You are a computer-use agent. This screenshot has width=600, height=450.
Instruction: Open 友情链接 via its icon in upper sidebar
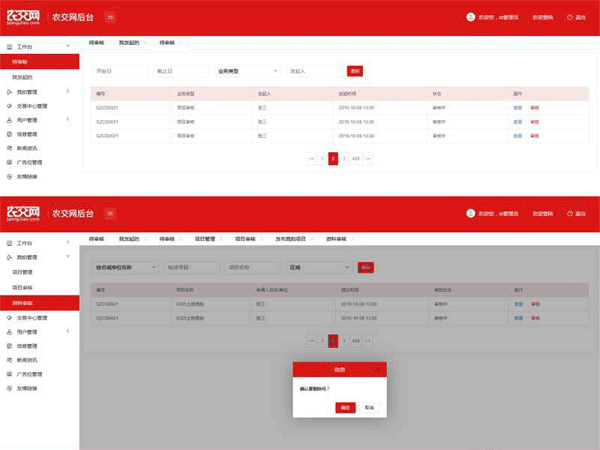point(9,175)
